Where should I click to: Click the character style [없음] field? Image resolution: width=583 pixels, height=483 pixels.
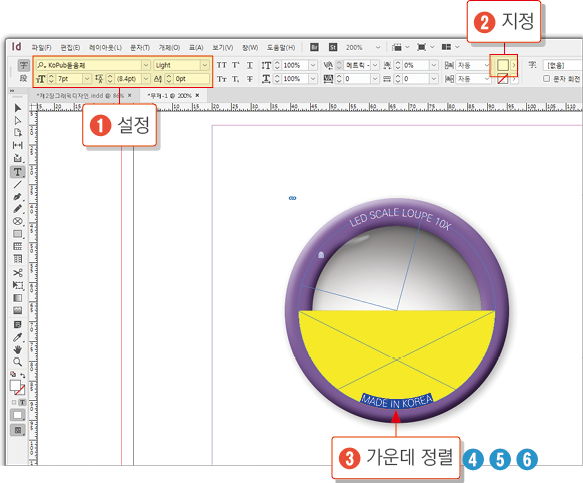click(x=563, y=65)
